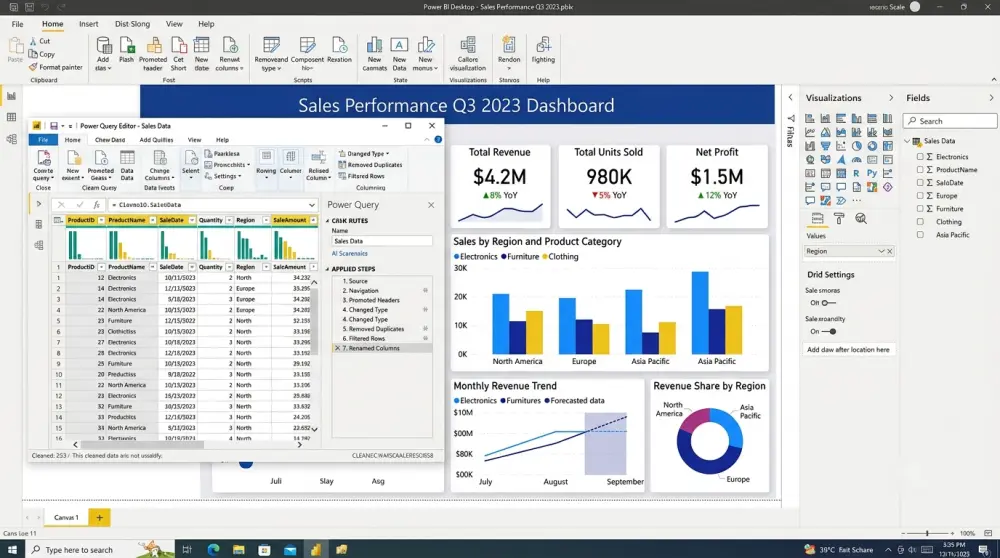Check the Clothing field checkbox
Image resolution: width=1000 pixels, height=558 pixels.
[x=920, y=222]
